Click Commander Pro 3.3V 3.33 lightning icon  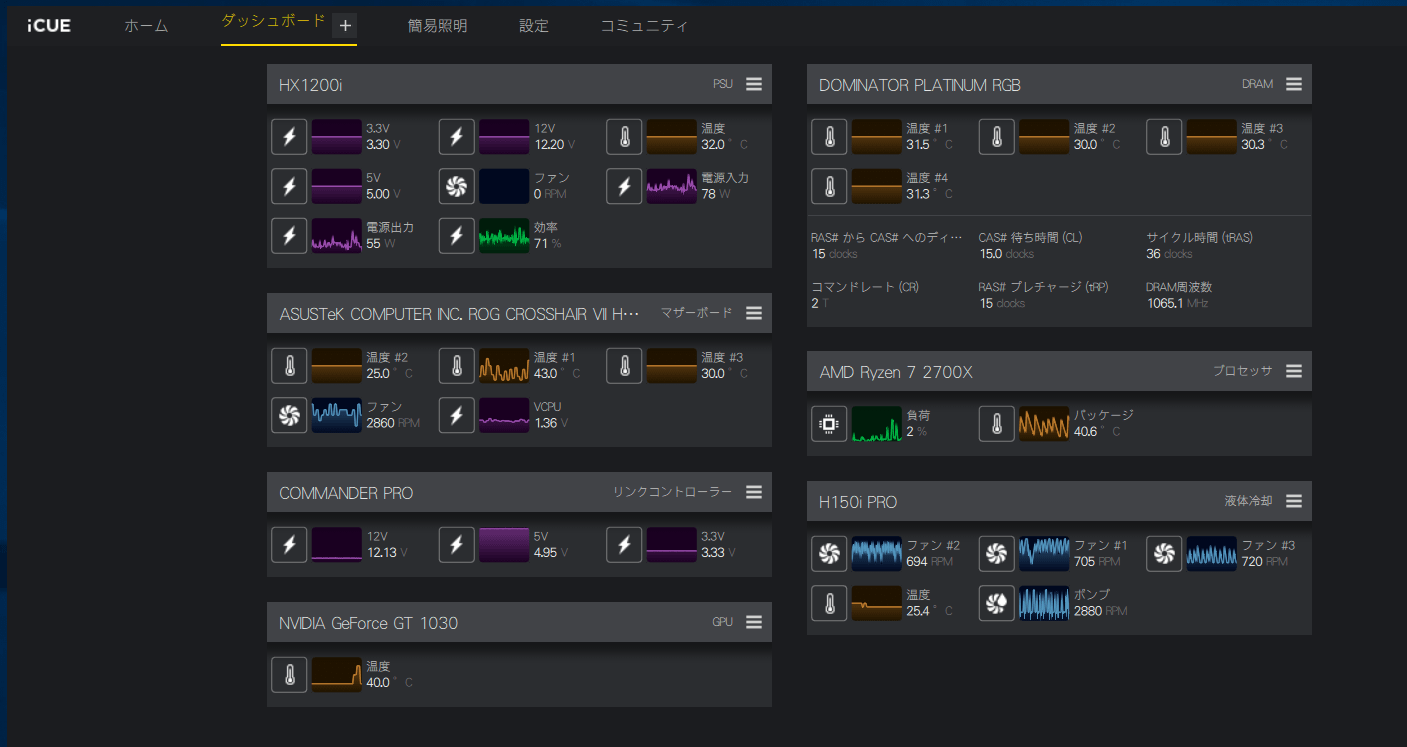click(624, 545)
